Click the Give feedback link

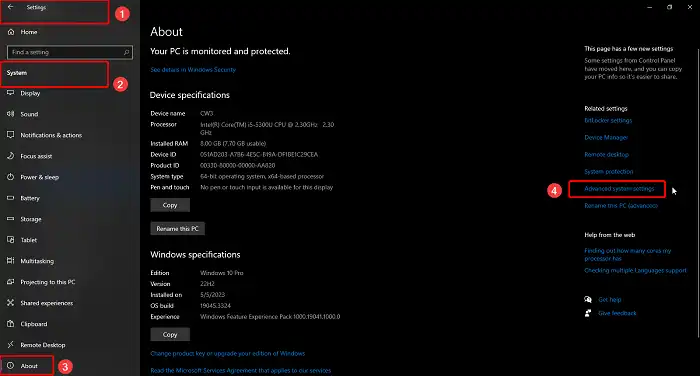pos(617,313)
